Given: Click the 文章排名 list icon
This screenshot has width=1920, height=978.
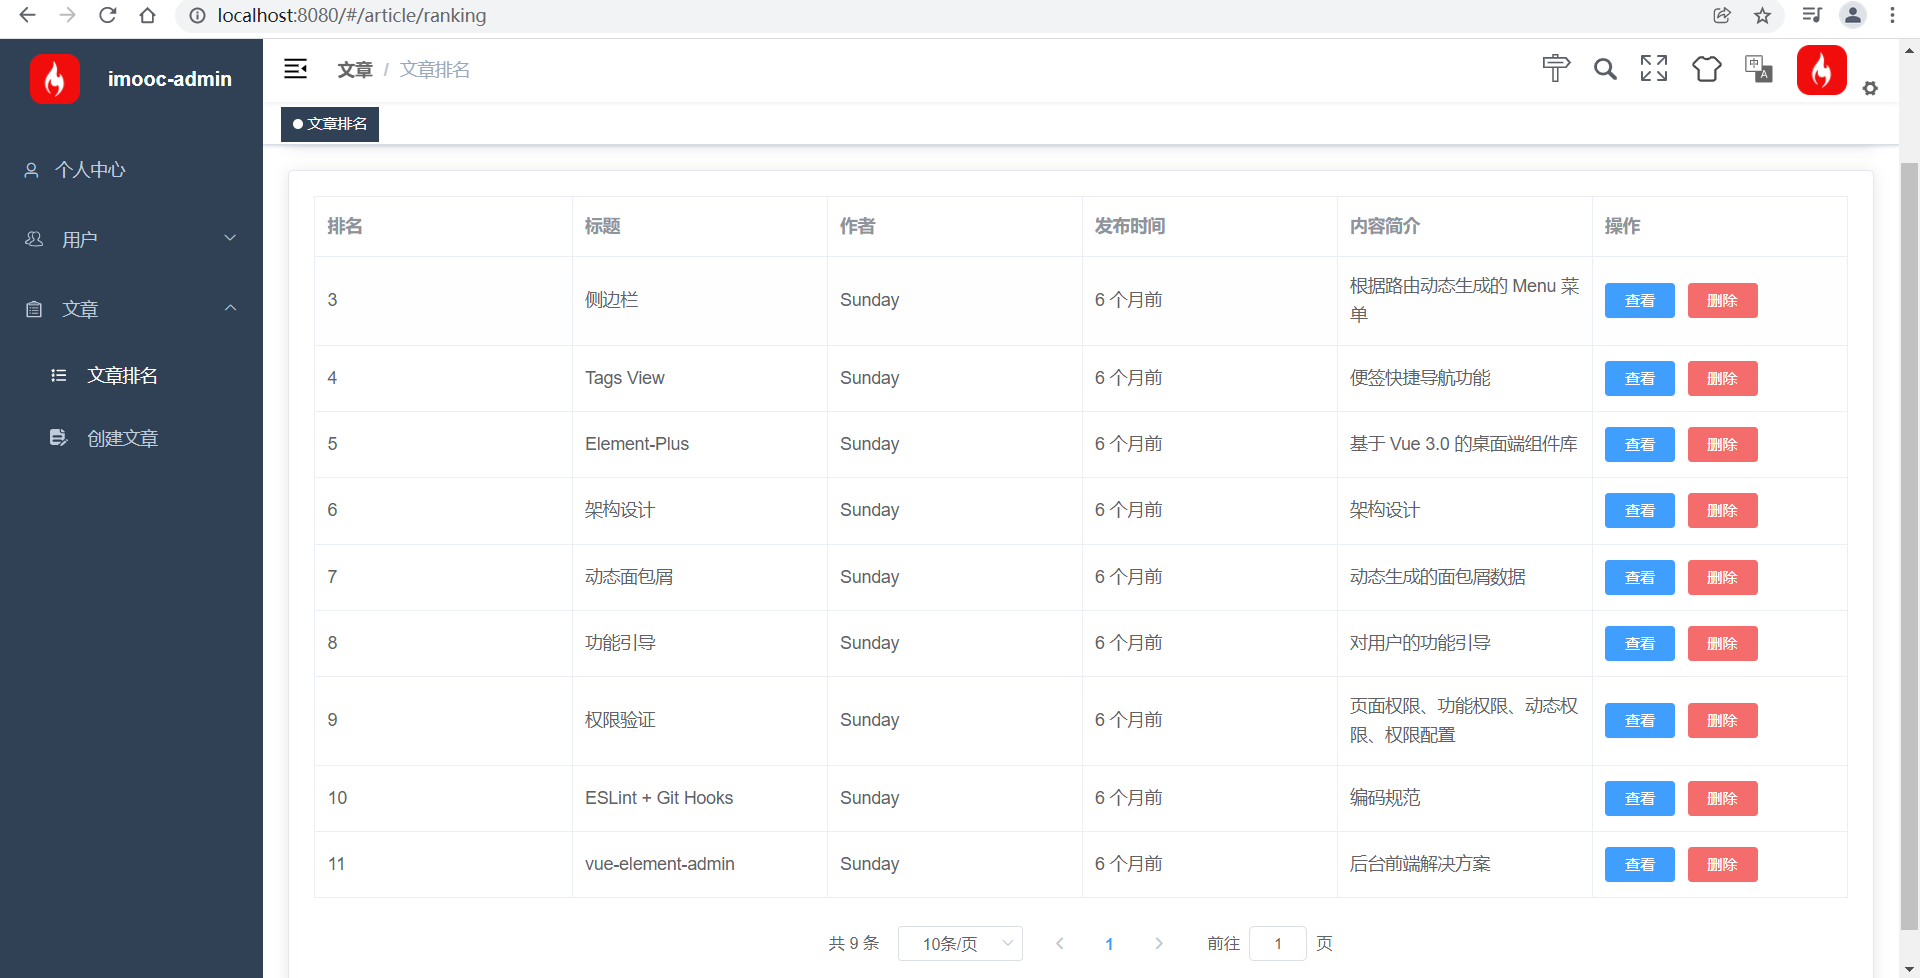Looking at the screenshot, I should pyautogui.click(x=59, y=375).
